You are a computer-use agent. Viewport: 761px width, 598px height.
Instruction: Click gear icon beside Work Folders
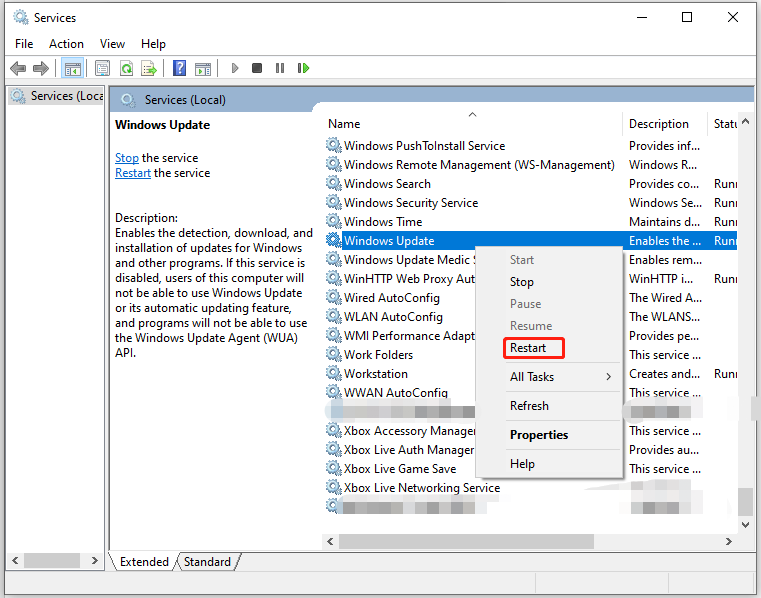[333, 354]
